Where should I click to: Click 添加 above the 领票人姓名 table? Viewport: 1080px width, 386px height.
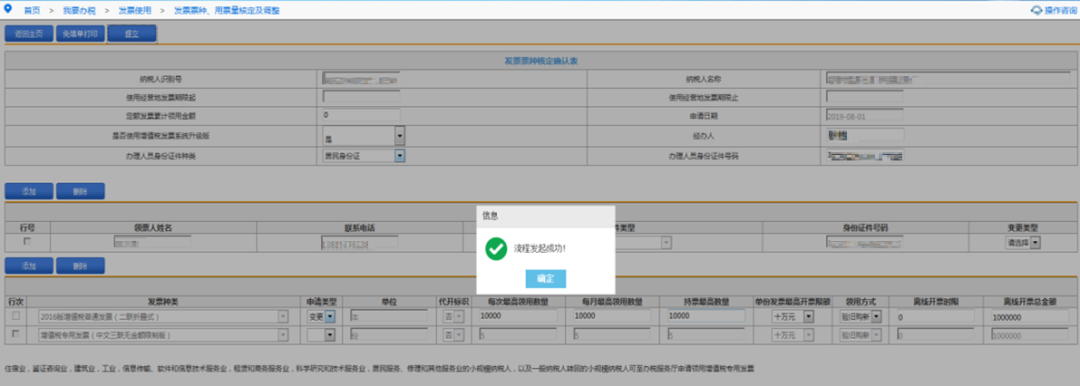point(29,191)
